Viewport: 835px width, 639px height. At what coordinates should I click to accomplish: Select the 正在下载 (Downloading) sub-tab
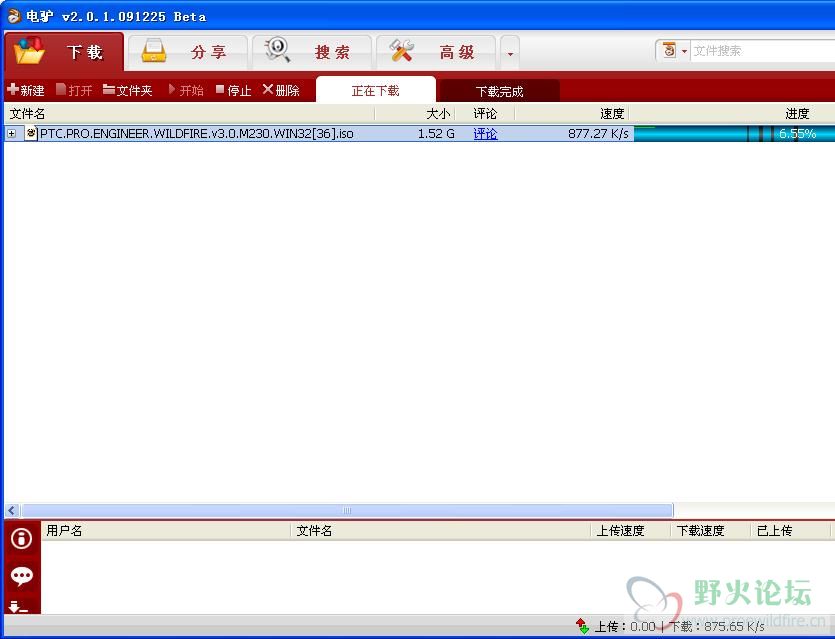coord(375,91)
